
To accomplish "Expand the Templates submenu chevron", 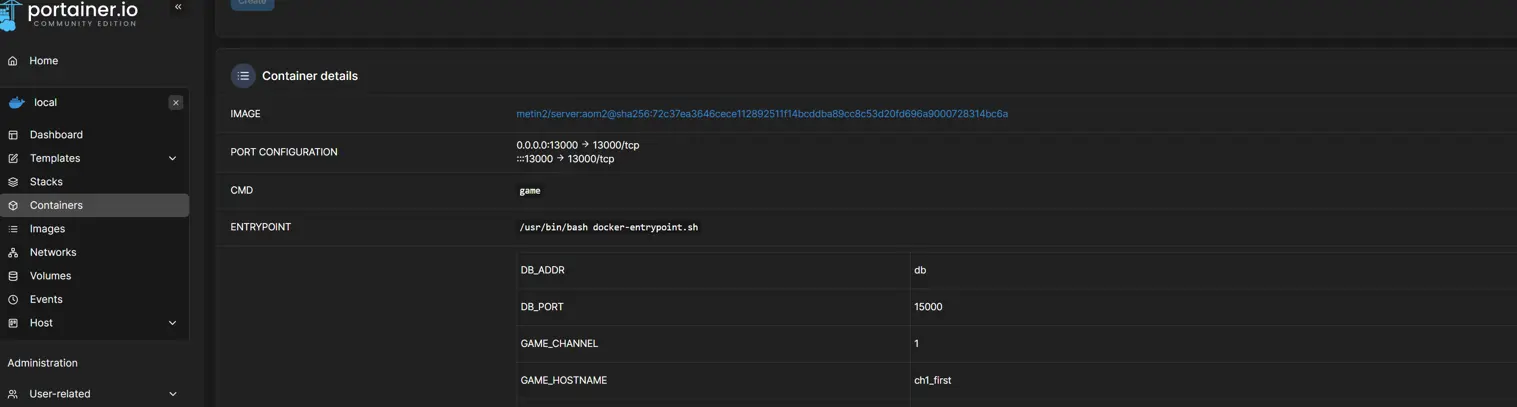I will (172, 159).
